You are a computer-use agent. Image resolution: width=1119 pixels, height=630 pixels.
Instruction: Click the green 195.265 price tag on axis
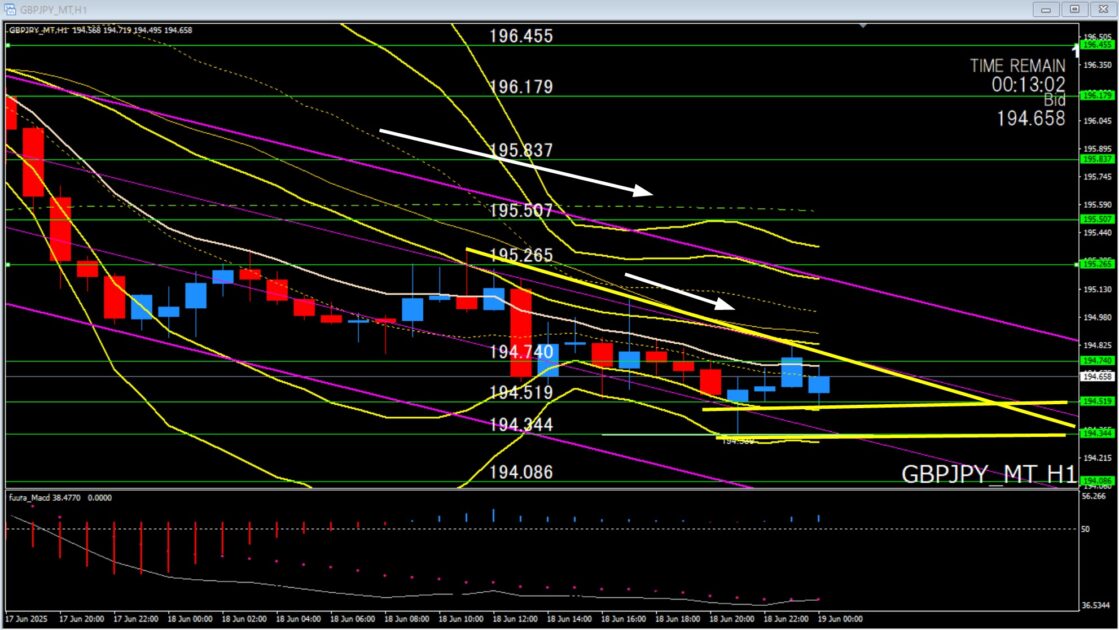[1097, 264]
